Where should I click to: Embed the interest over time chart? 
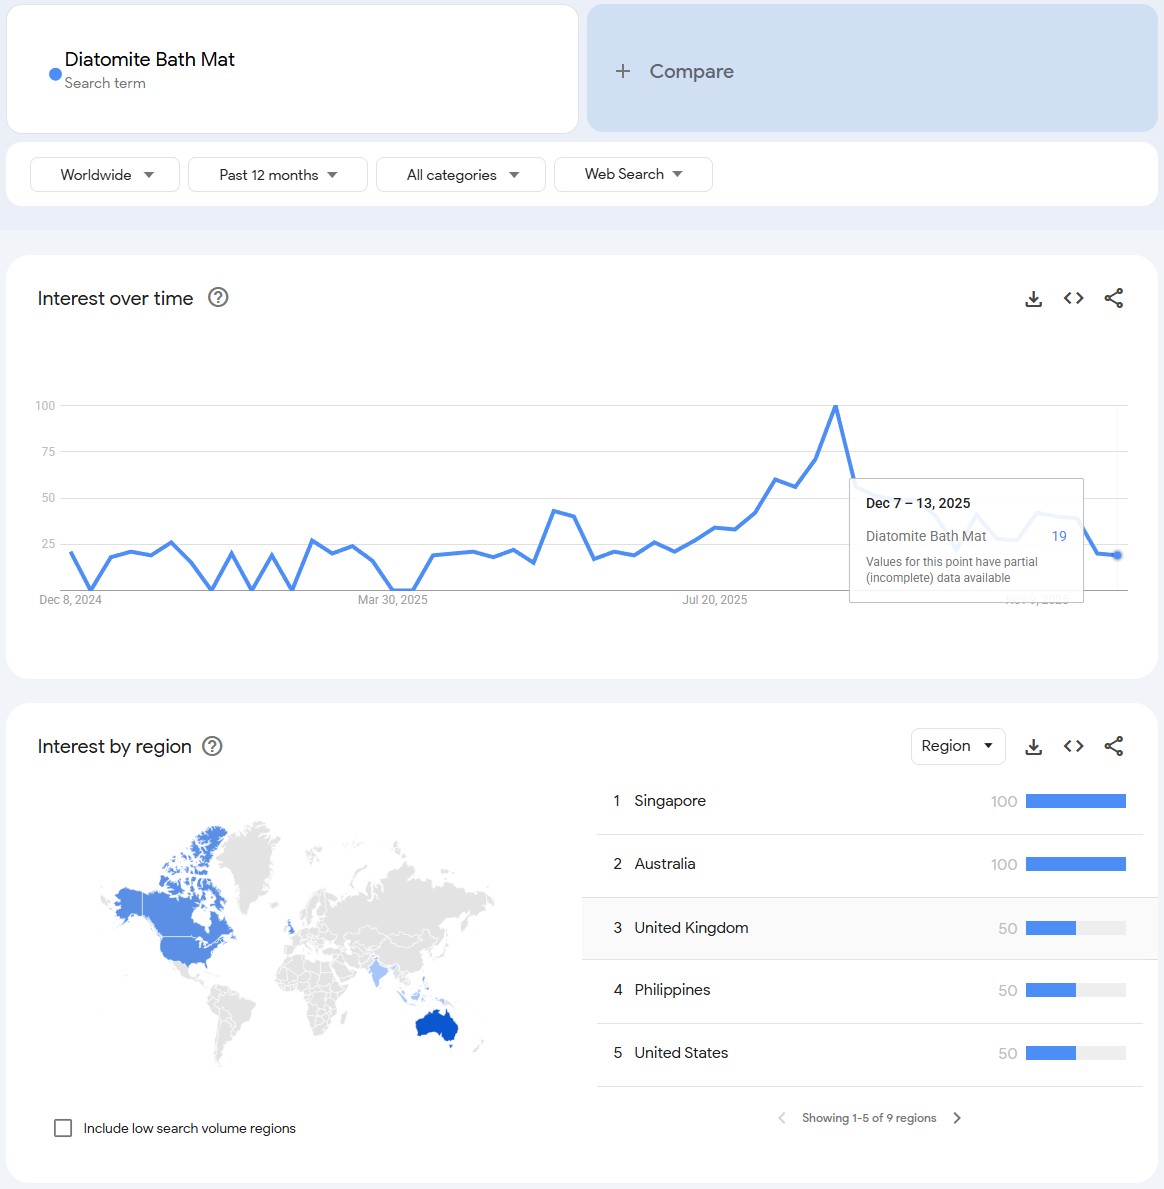[x=1074, y=298]
